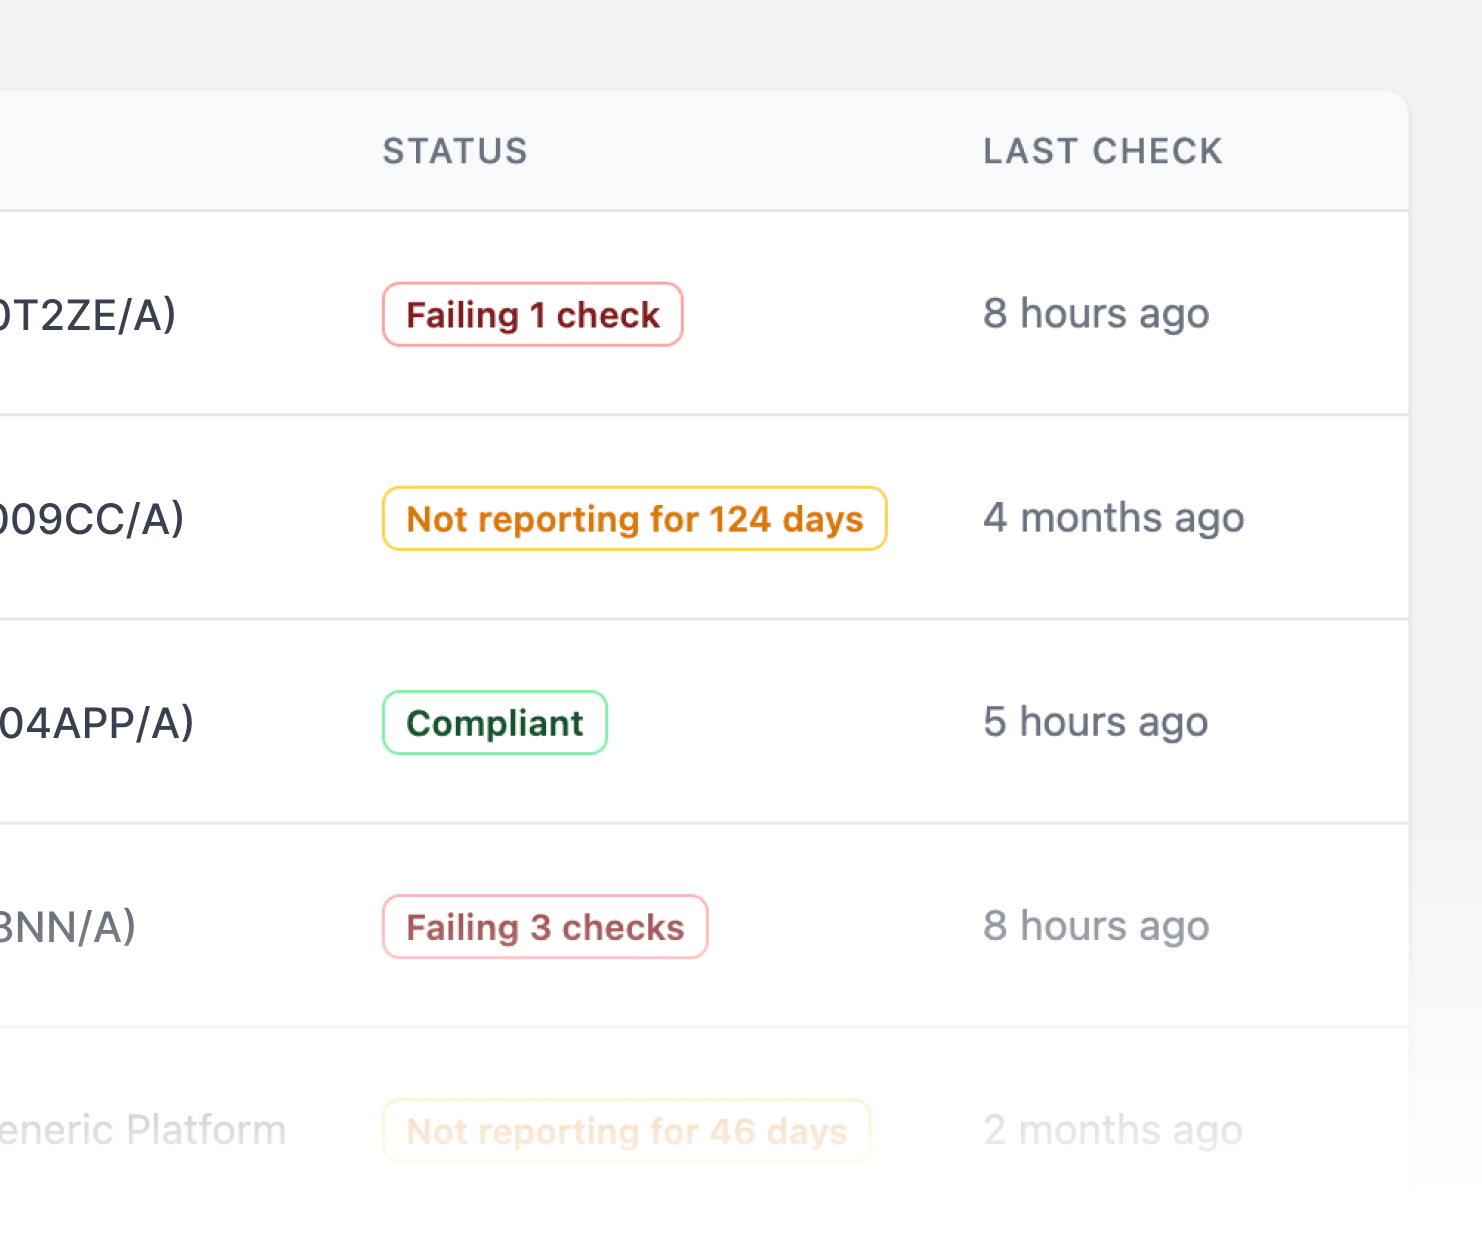Image resolution: width=1482 pixels, height=1236 pixels.
Task: Select the '5 hours ago' last check time
Action: (1095, 722)
